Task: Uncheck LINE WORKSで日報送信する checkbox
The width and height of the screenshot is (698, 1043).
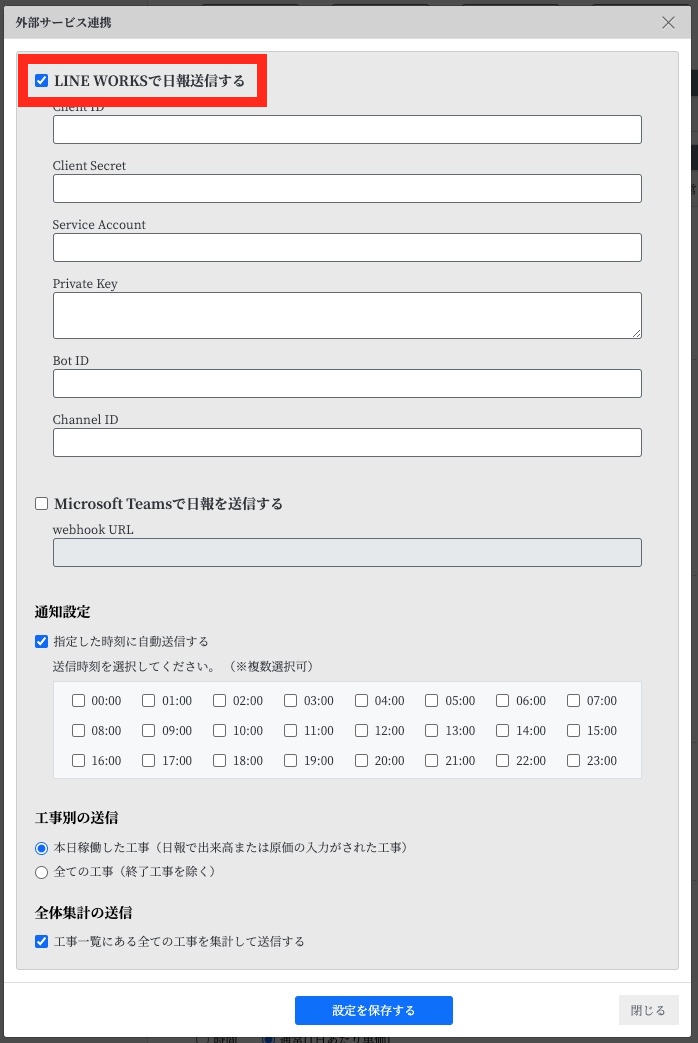Action: click(x=41, y=80)
